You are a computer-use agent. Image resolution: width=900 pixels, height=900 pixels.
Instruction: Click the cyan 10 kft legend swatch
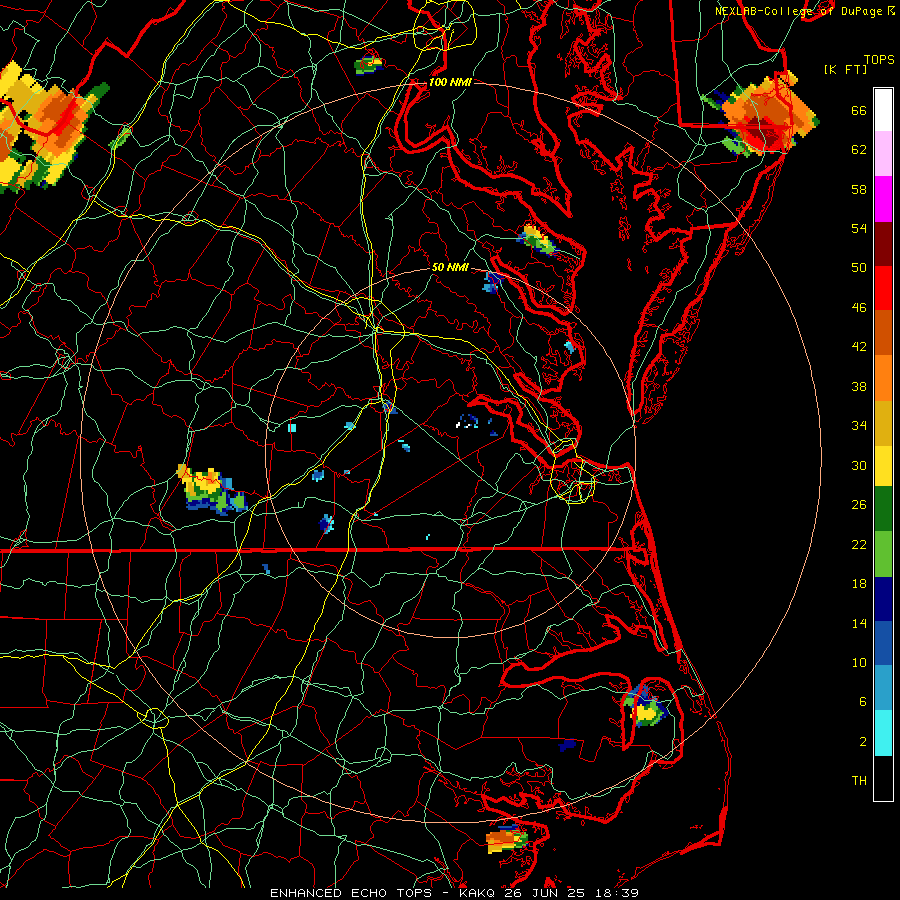tap(883, 733)
